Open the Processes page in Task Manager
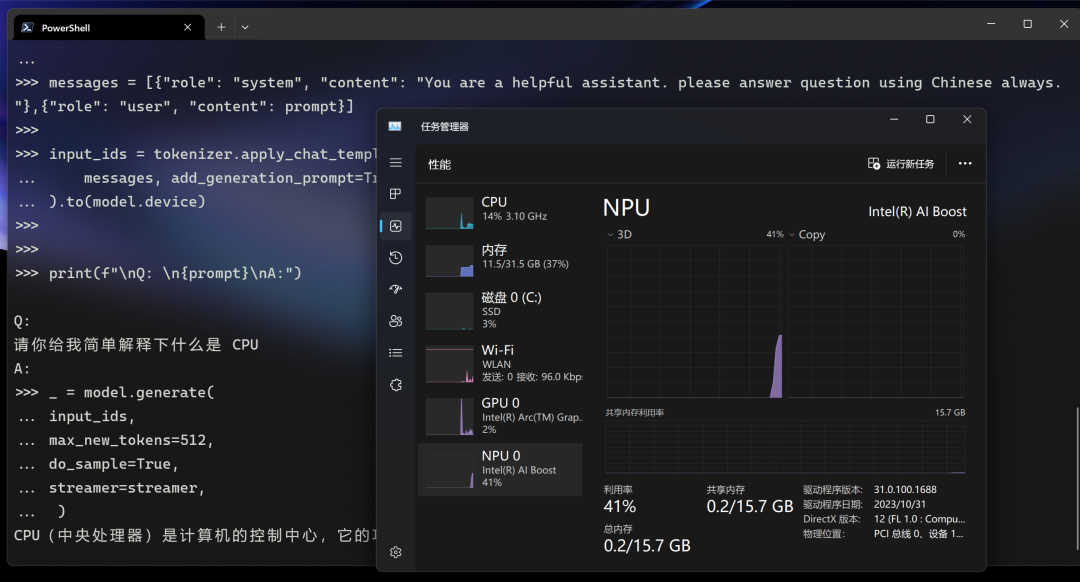Screen dimensions: 1080x582 (x=395, y=194)
